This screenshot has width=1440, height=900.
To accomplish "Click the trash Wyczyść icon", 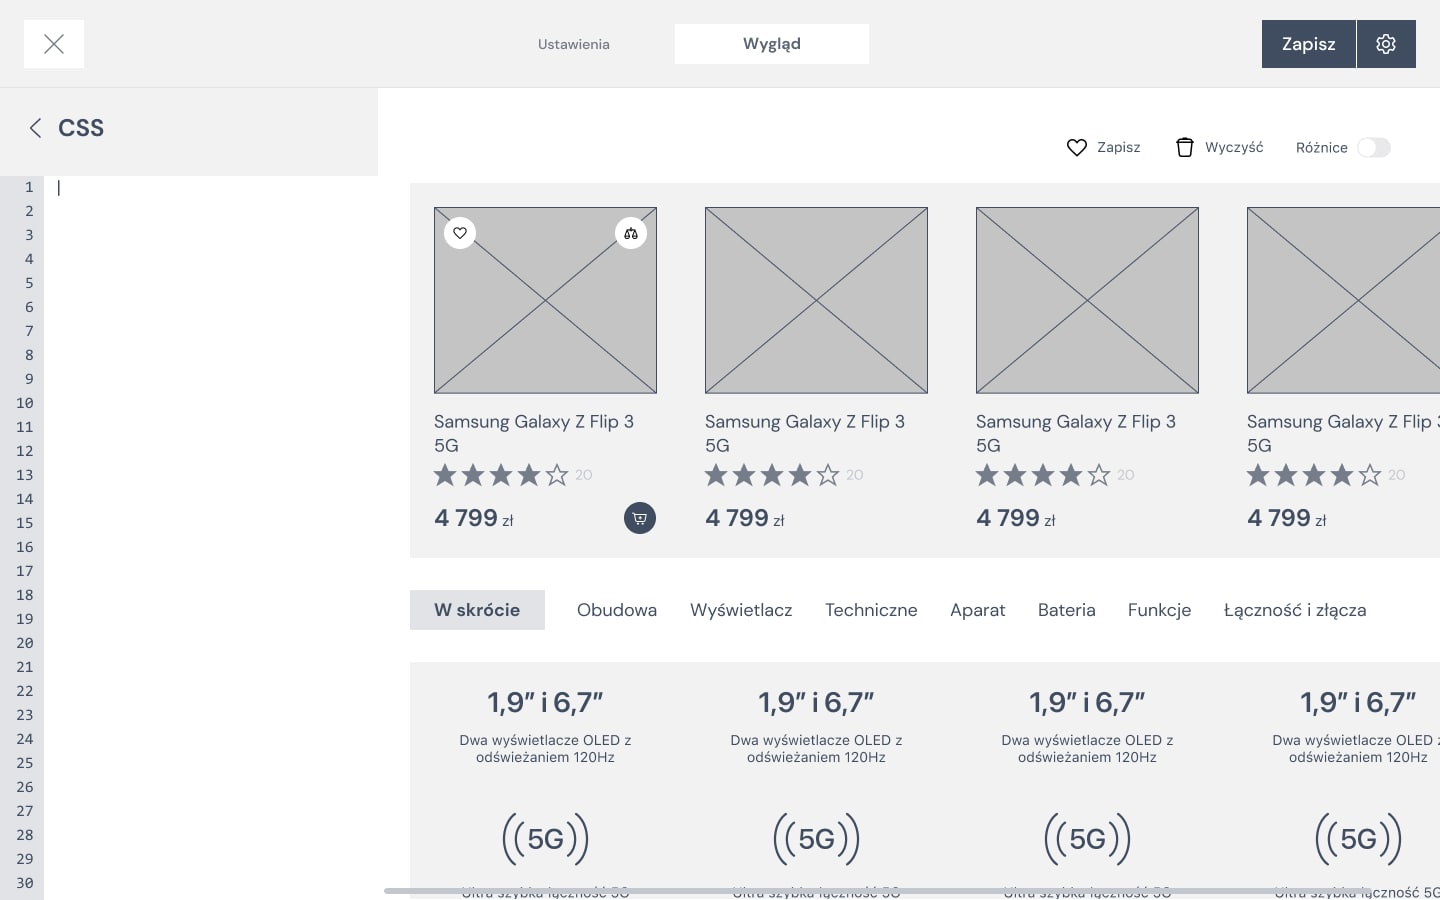I will tap(1185, 148).
